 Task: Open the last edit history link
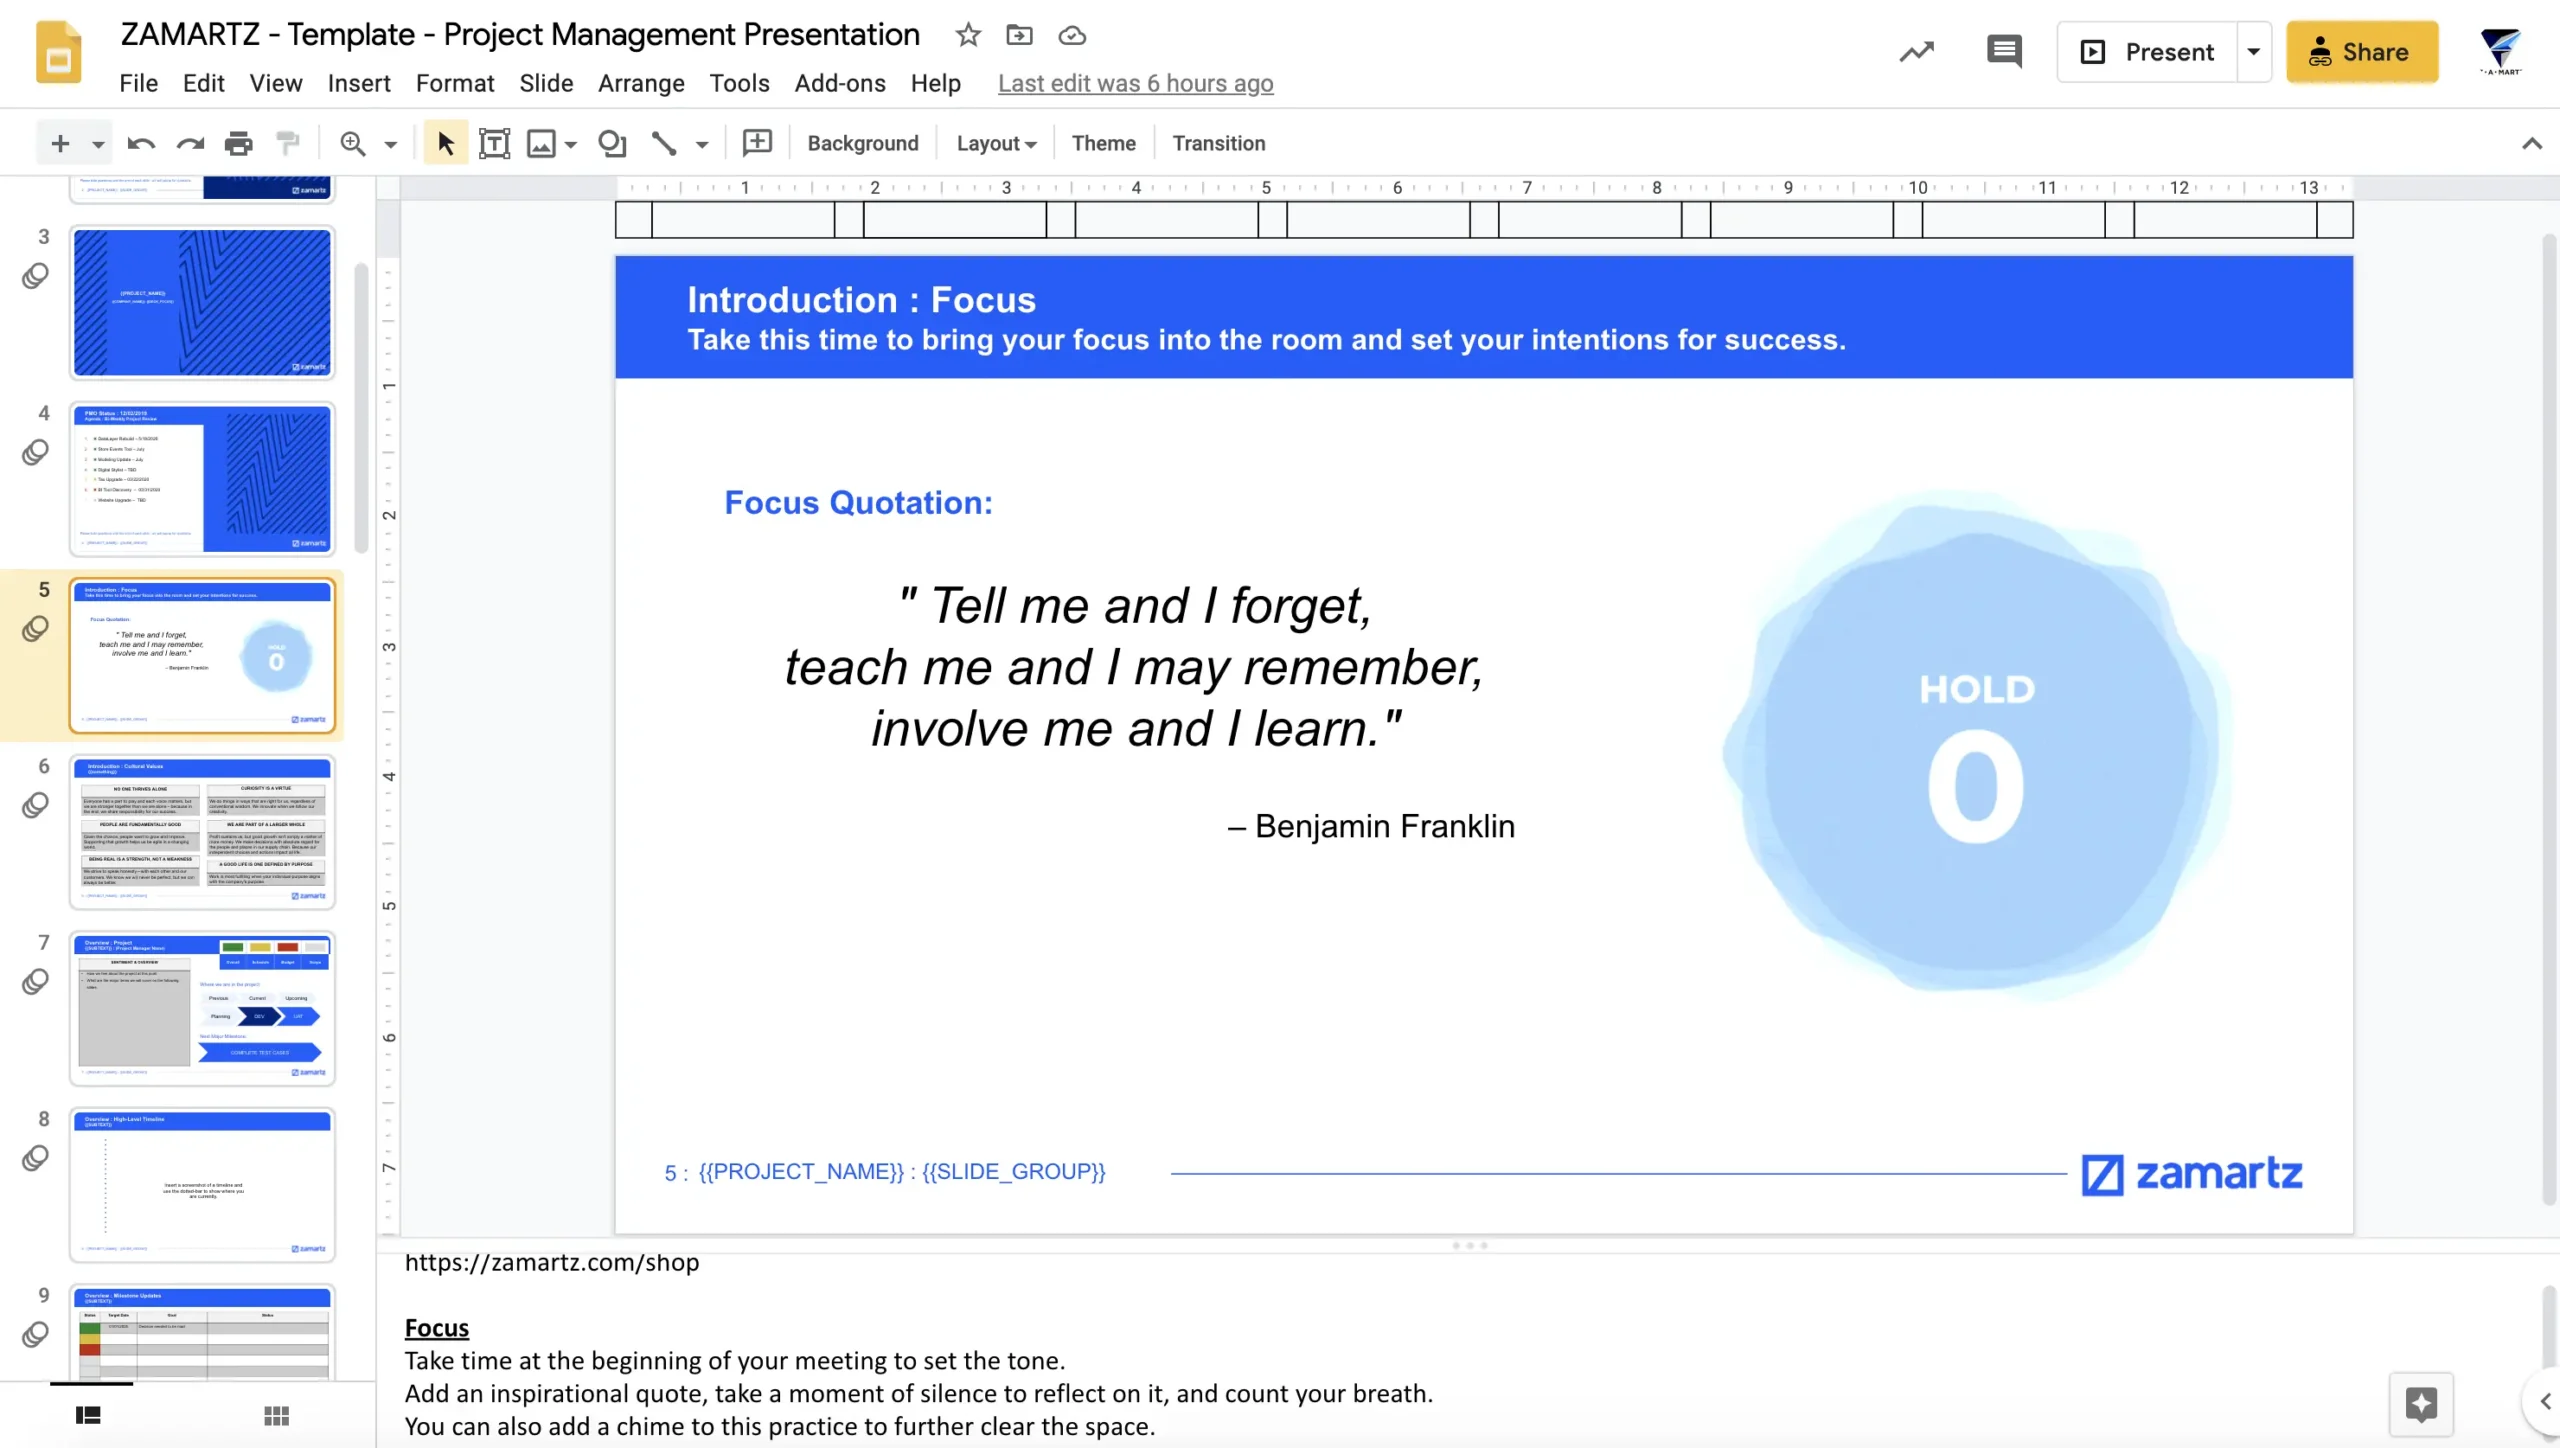(x=1135, y=84)
